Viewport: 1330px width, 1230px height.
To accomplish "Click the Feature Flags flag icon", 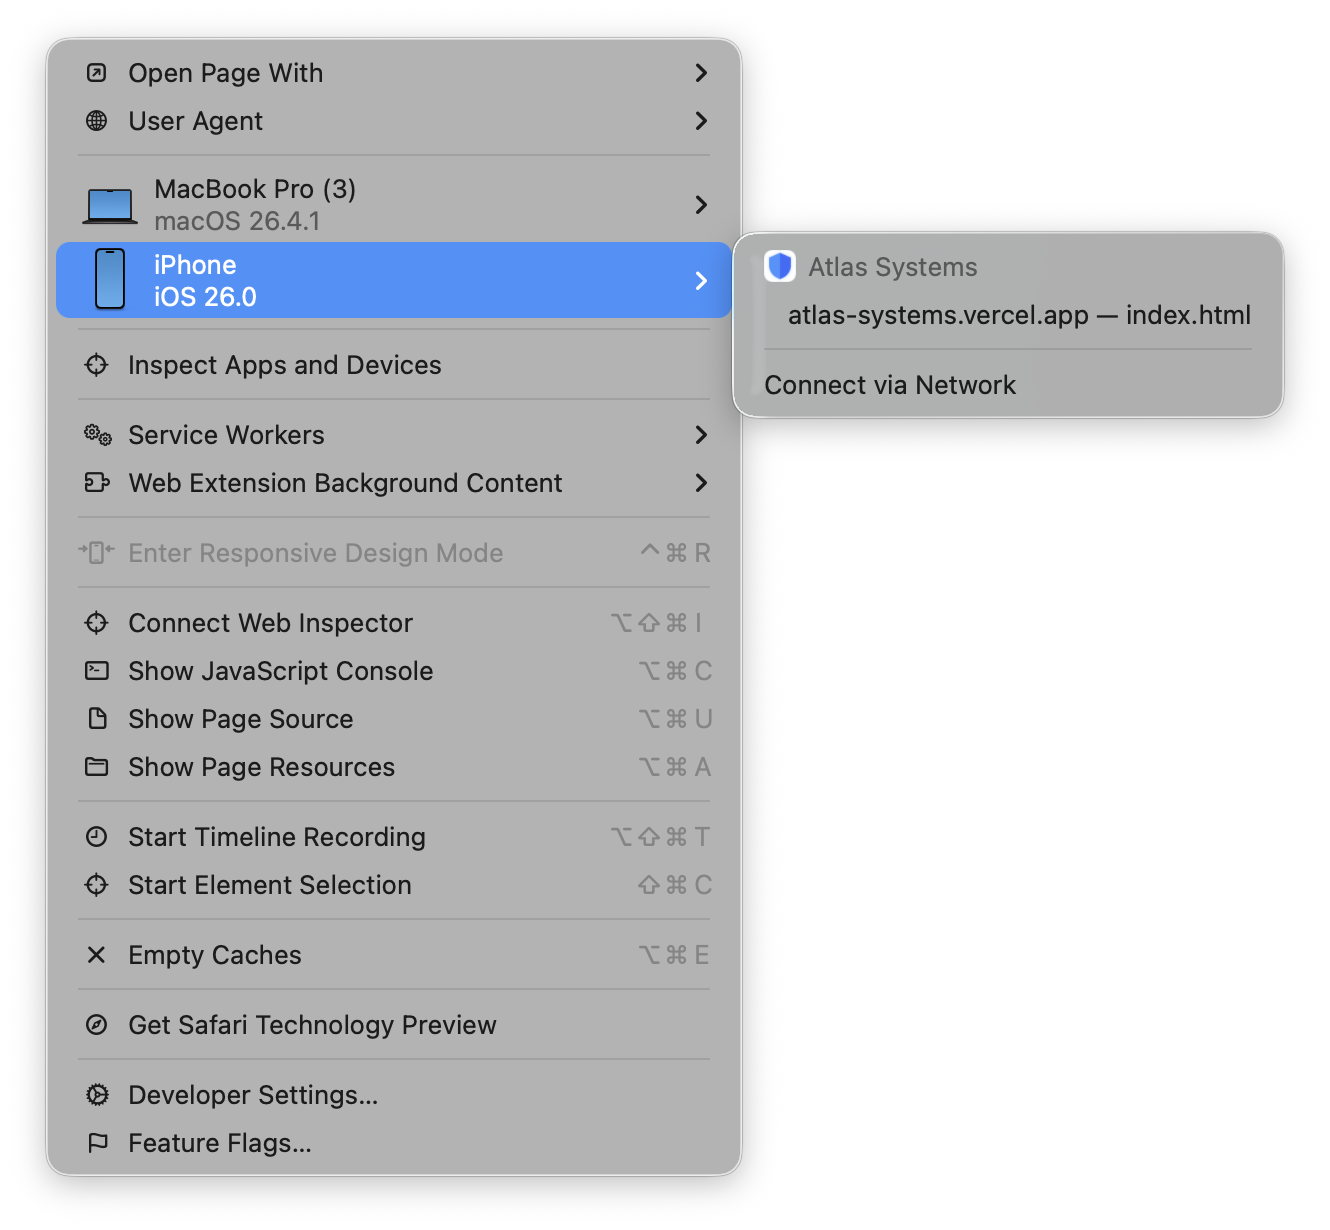I will coord(97,1143).
